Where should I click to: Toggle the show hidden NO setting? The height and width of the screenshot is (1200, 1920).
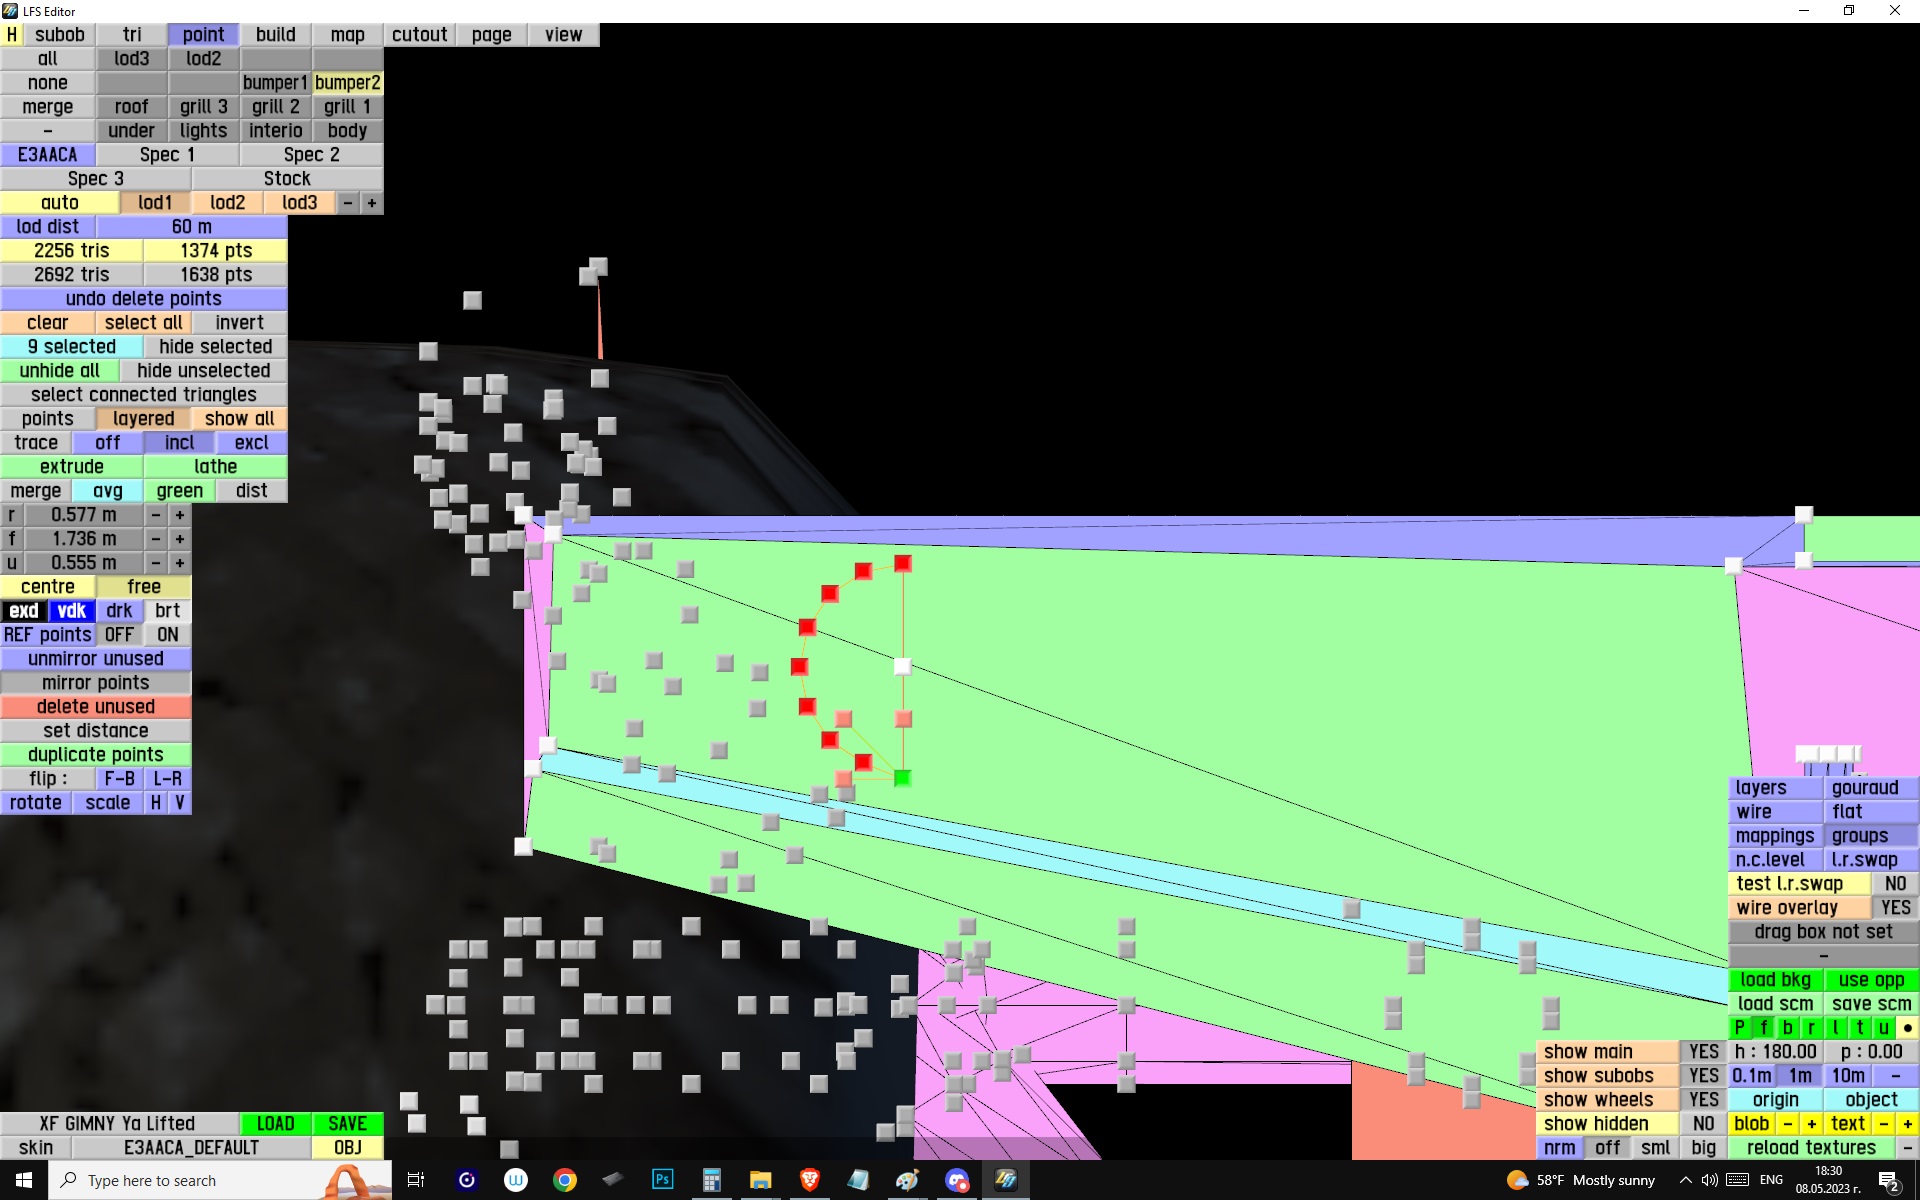click(x=1703, y=1123)
